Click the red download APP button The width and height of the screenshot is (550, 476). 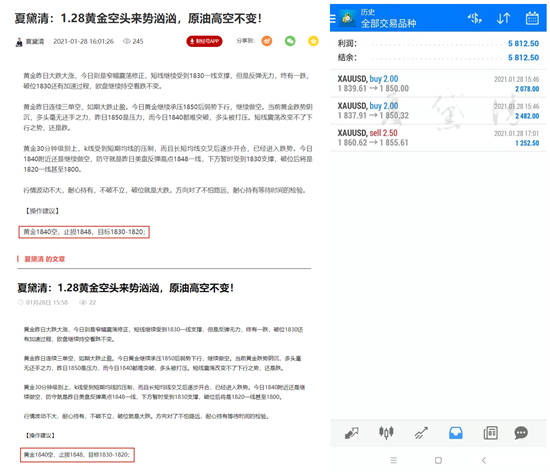204,41
